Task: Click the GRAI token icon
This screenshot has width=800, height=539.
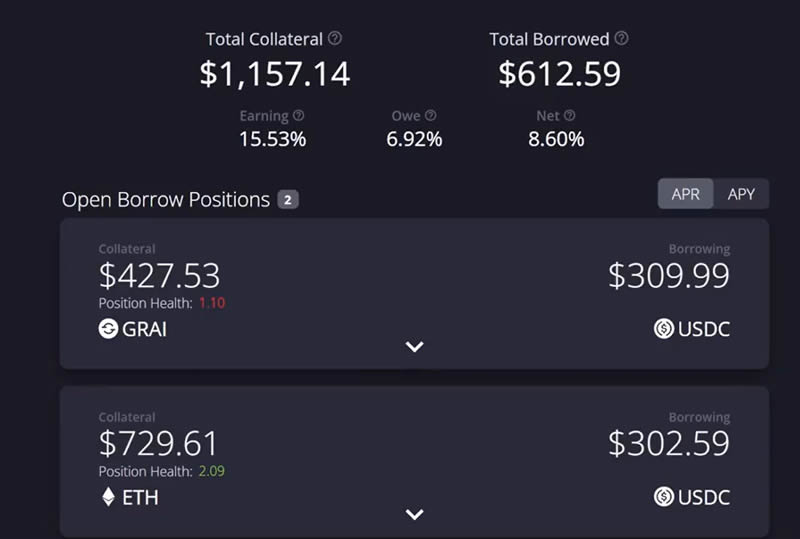Action: 108,329
